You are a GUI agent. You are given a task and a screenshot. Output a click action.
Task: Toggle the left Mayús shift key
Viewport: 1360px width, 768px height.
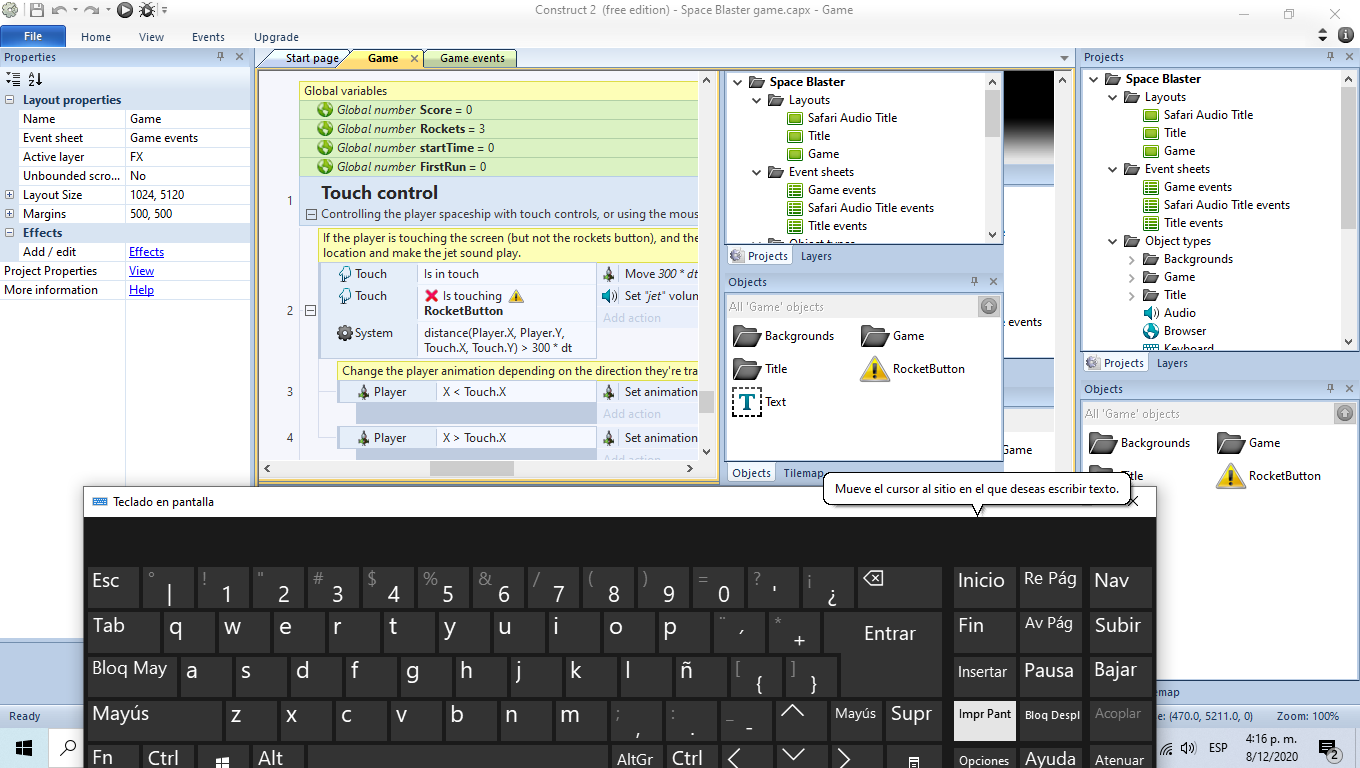coord(154,721)
